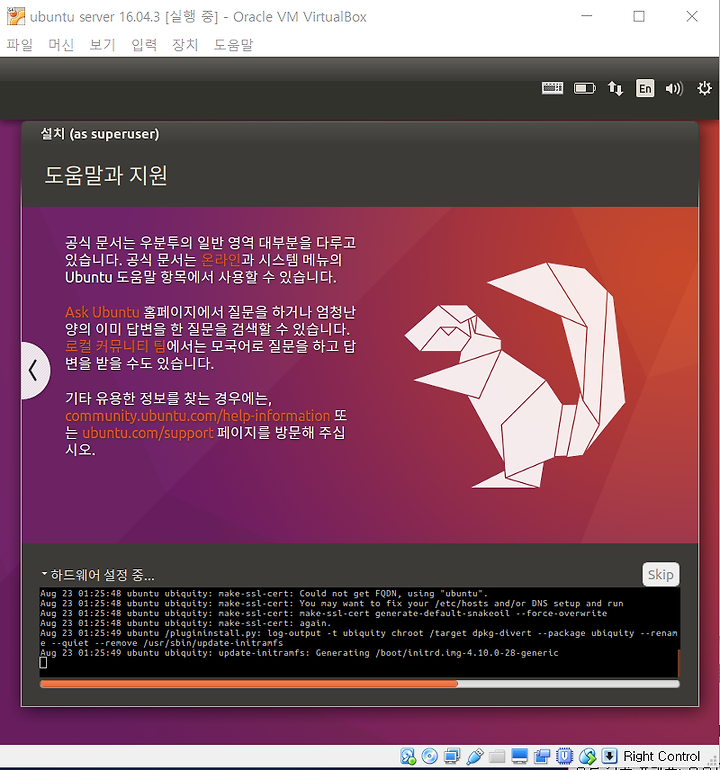Viewport: 720px width, 770px height.
Task: Click the terminal log scrollbar
Action: [x=678, y=663]
